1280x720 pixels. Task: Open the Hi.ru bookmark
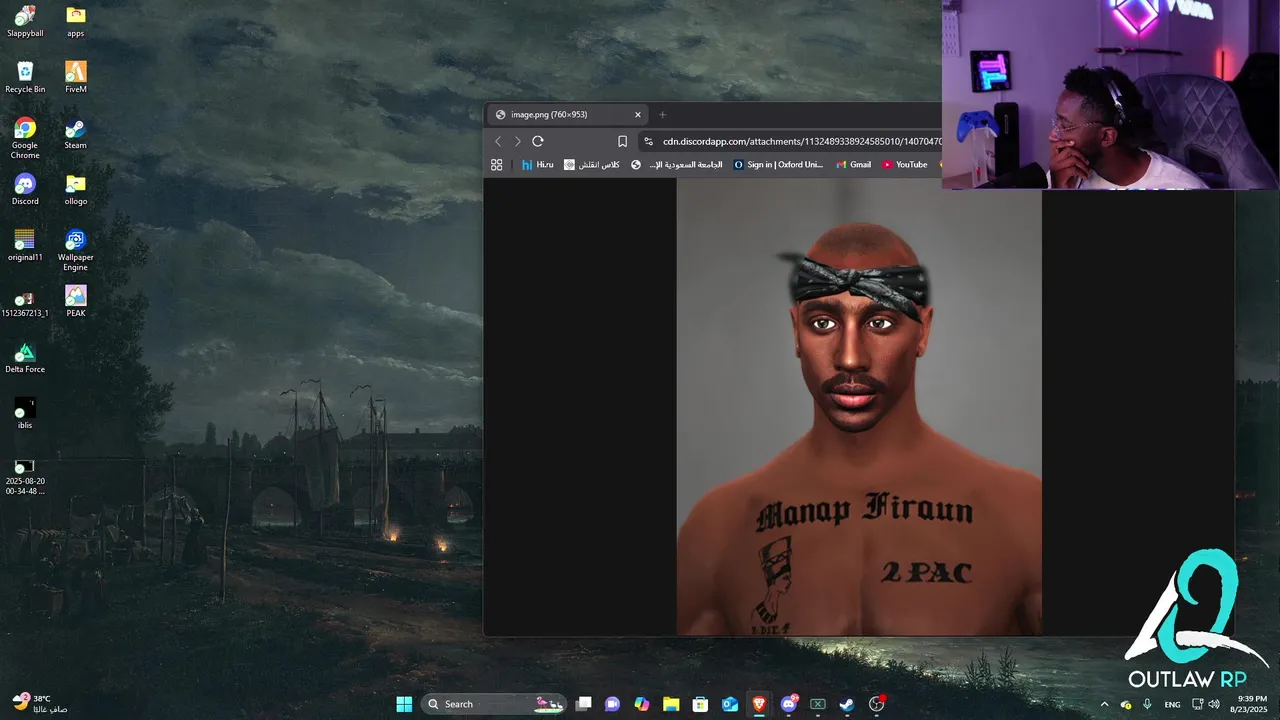pyautogui.click(x=537, y=164)
